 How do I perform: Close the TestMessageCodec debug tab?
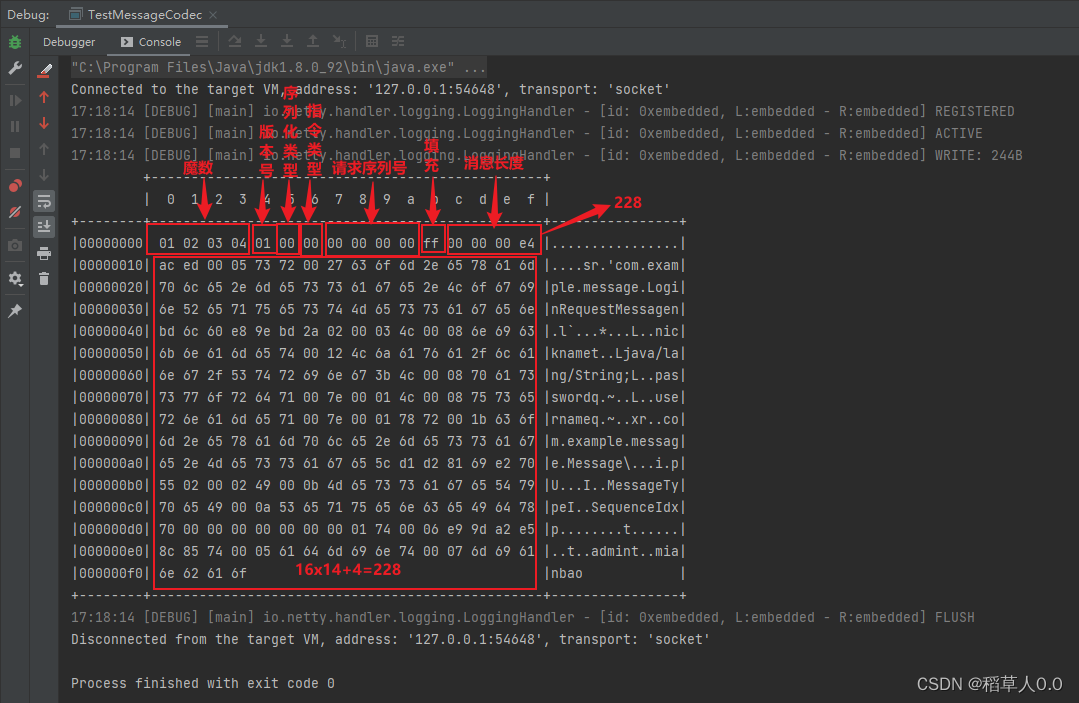tap(213, 14)
